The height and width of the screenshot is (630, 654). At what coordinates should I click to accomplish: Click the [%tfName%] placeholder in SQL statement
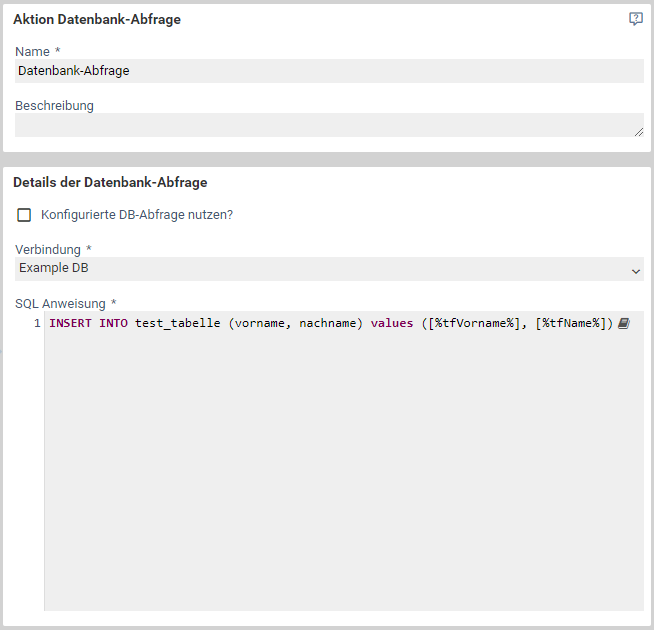[x=570, y=323]
